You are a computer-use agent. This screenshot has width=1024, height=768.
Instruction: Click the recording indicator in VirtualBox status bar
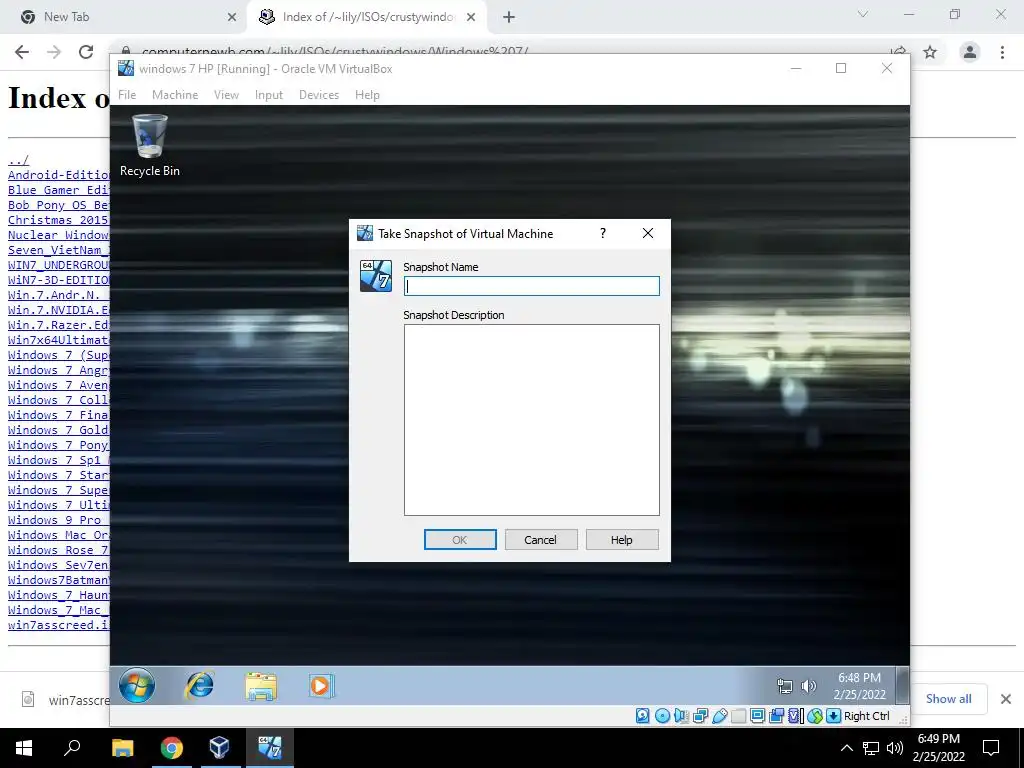coord(776,716)
